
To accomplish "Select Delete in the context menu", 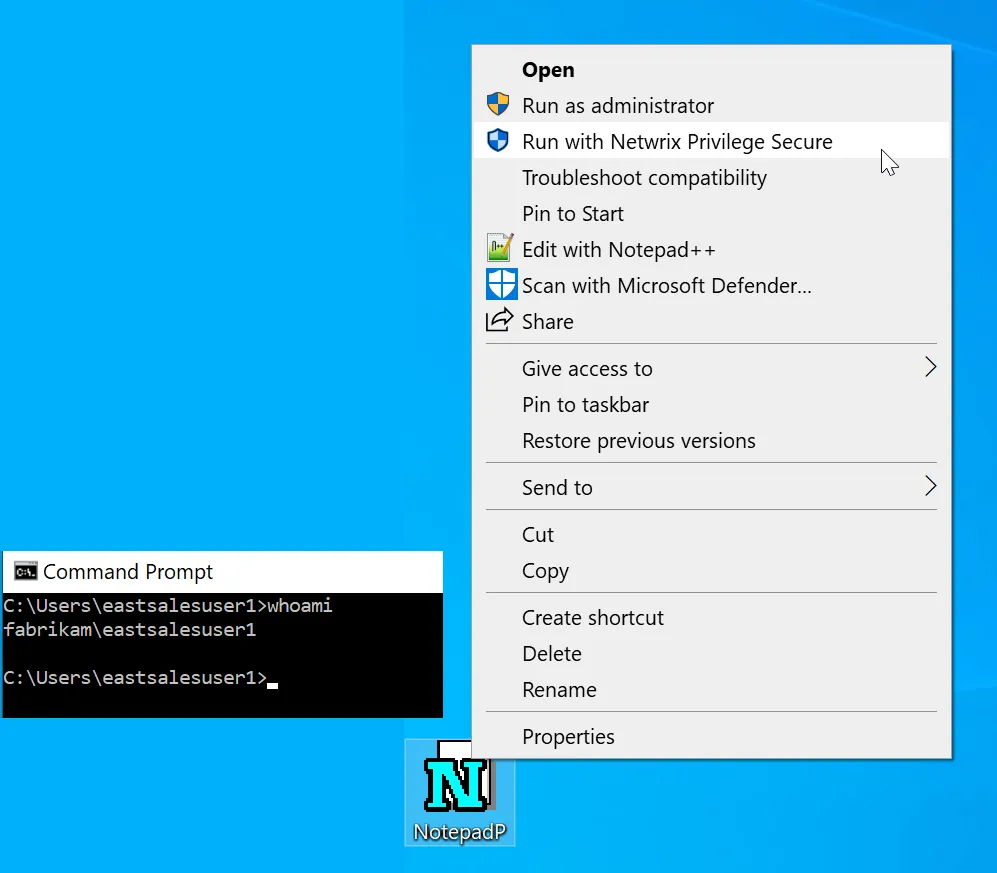I will click(712, 654).
